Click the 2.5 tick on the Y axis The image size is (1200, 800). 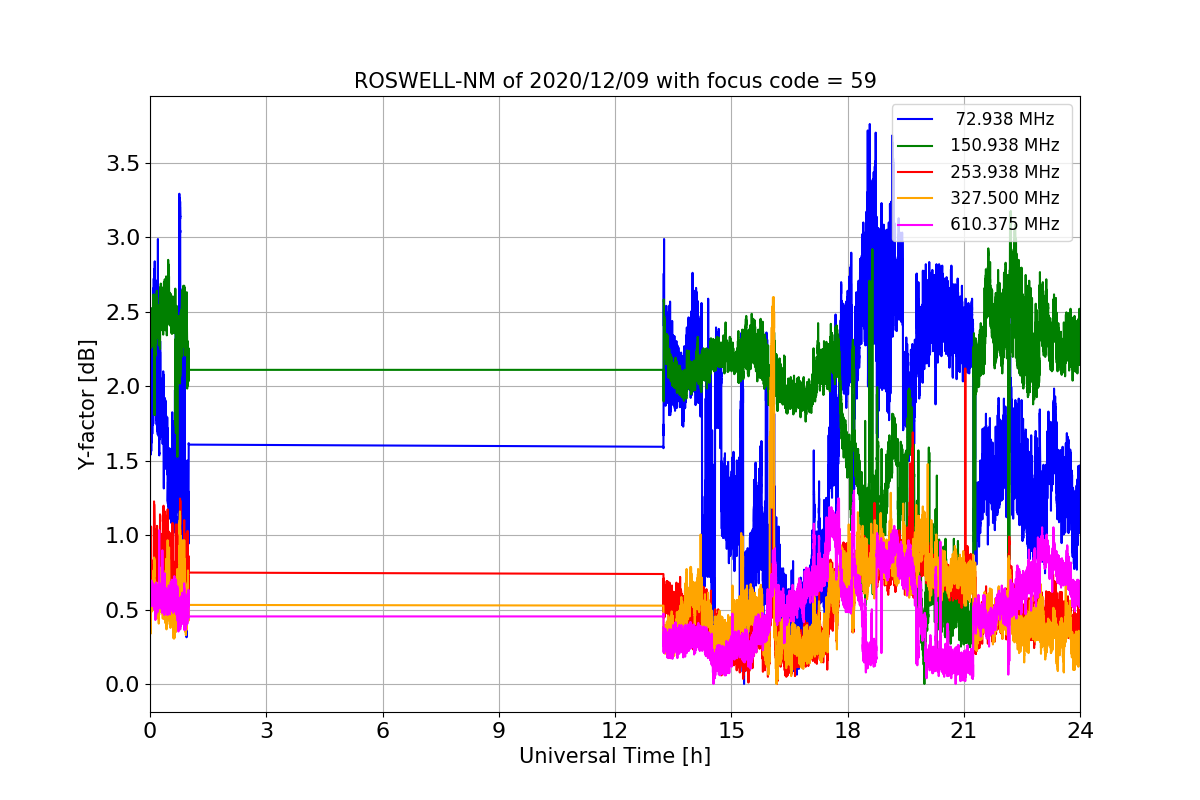[123, 312]
